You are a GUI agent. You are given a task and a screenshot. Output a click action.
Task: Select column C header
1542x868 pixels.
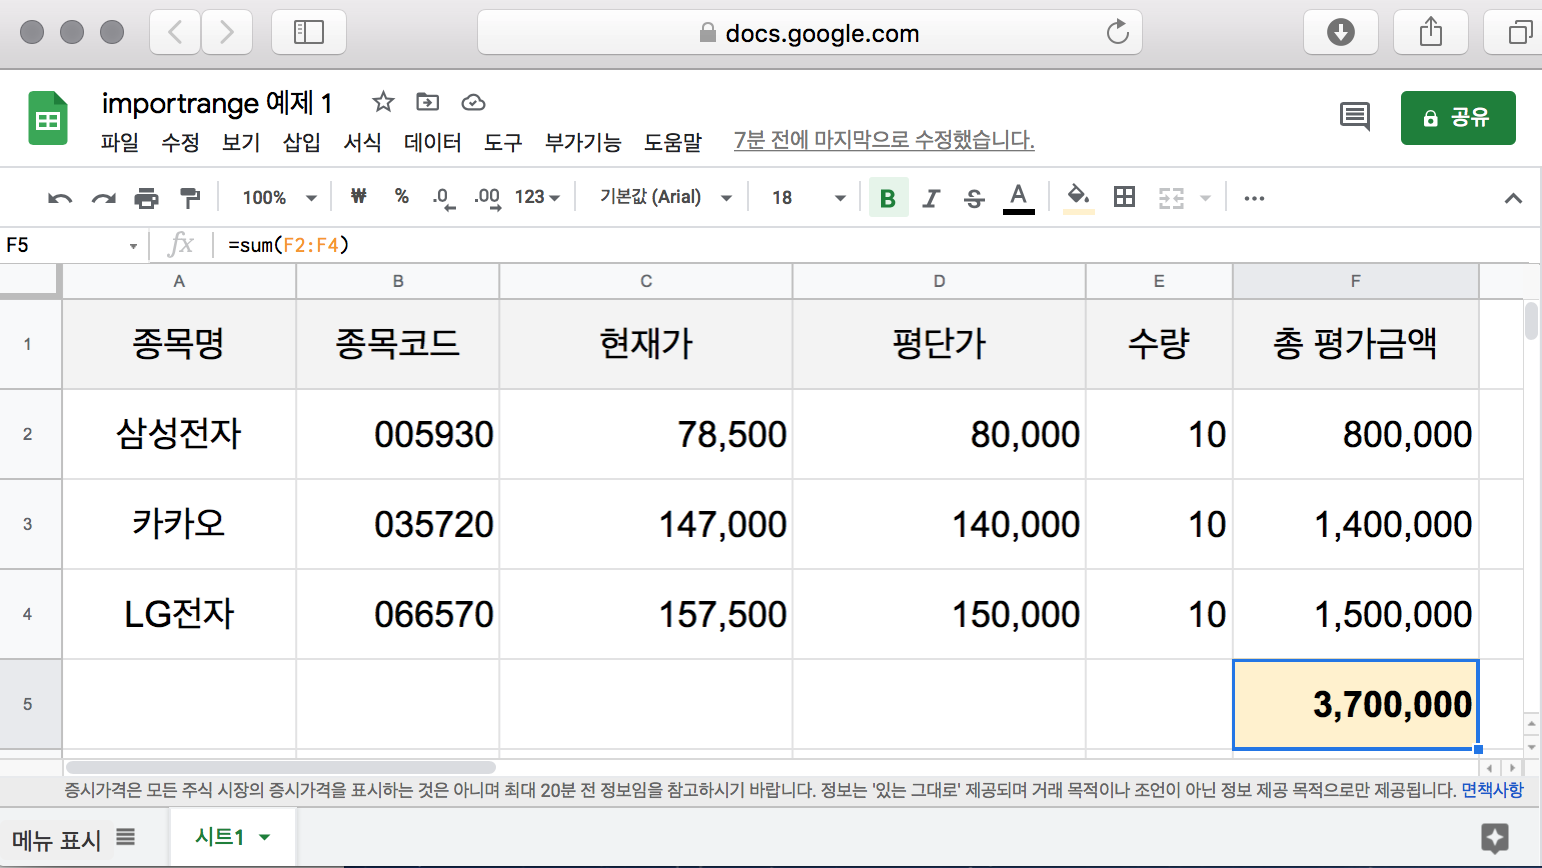pos(646,281)
